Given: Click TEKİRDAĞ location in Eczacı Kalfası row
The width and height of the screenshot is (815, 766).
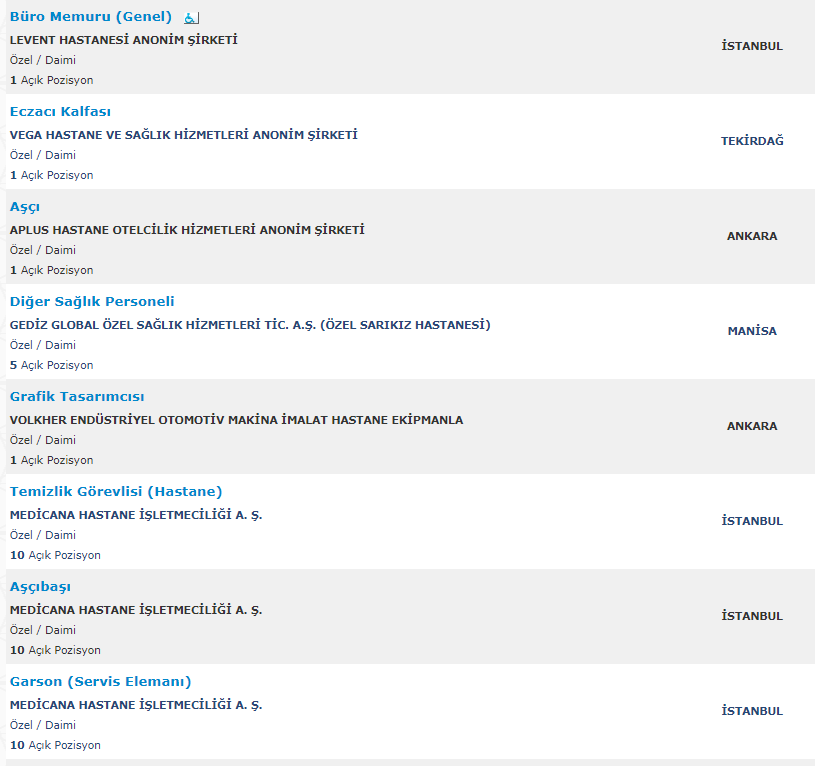Looking at the screenshot, I should coord(752,141).
